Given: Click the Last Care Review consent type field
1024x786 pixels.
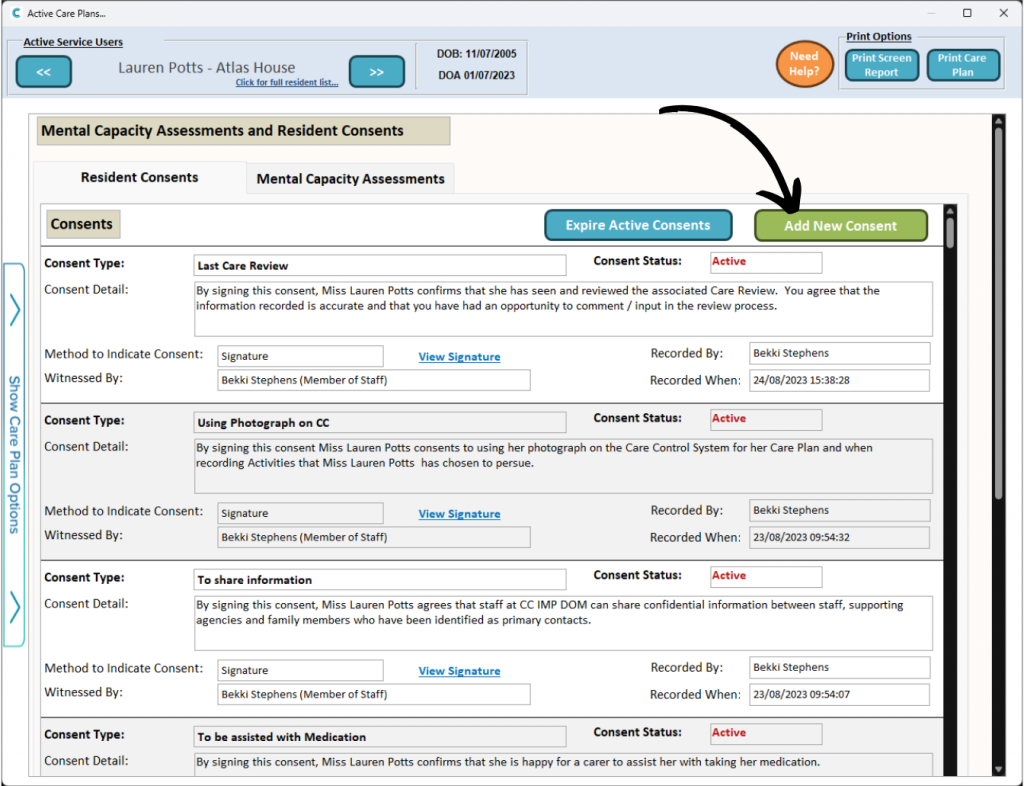Looking at the screenshot, I should [x=380, y=266].
